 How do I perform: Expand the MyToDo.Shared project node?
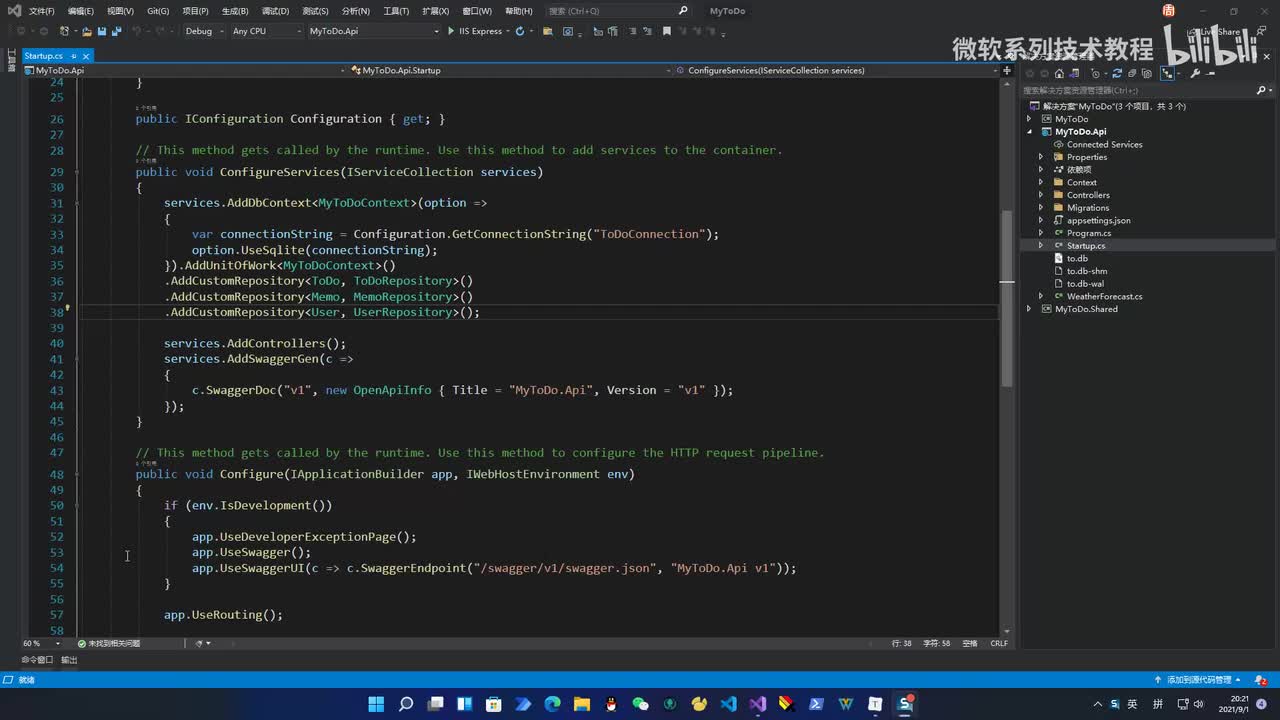click(x=1029, y=309)
